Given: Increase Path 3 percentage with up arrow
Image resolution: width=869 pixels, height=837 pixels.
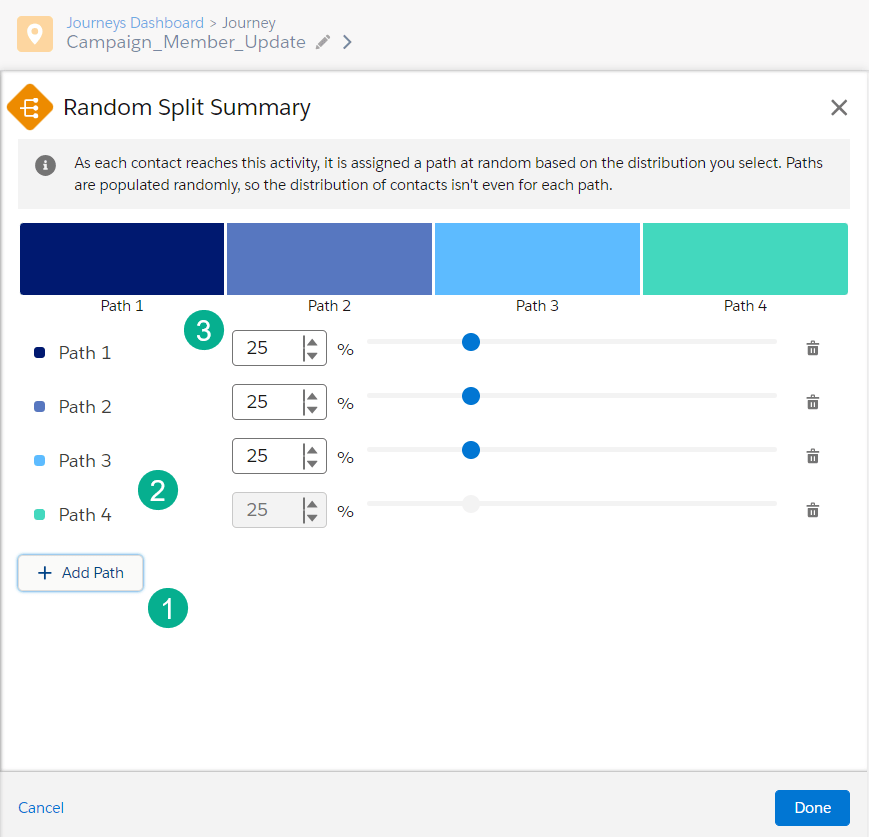Looking at the screenshot, I should (x=312, y=449).
